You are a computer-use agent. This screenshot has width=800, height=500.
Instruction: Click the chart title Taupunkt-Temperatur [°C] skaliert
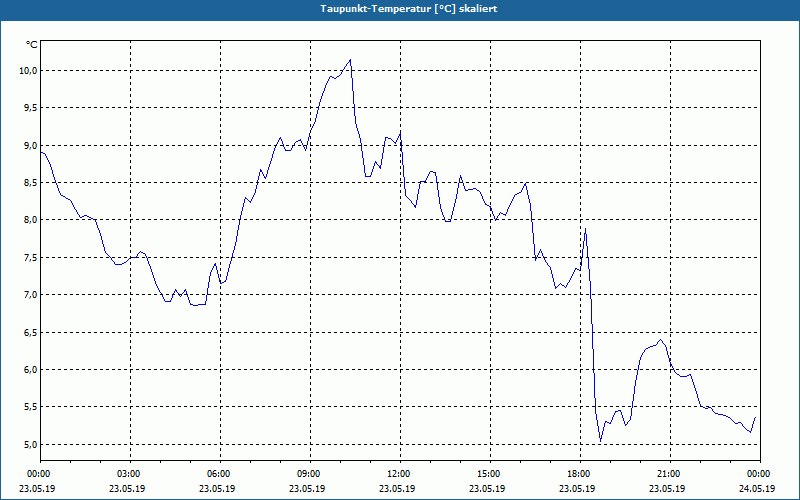click(409, 9)
